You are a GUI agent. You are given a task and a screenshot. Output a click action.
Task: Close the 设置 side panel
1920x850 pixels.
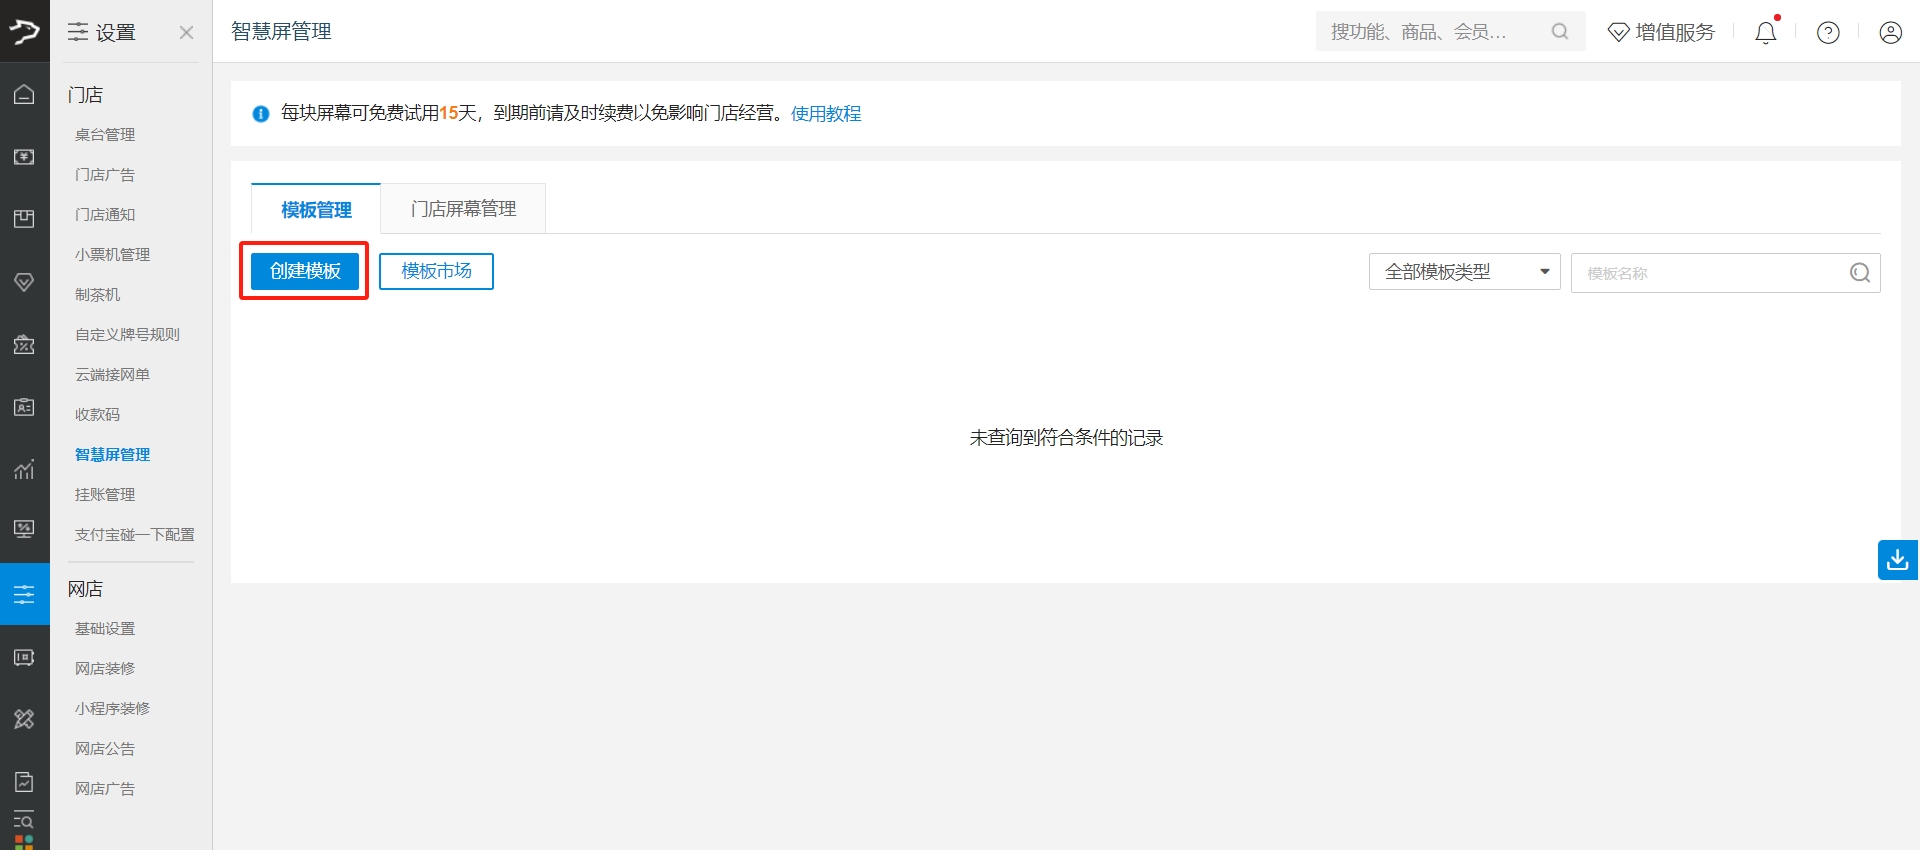click(x=186, y=32)
